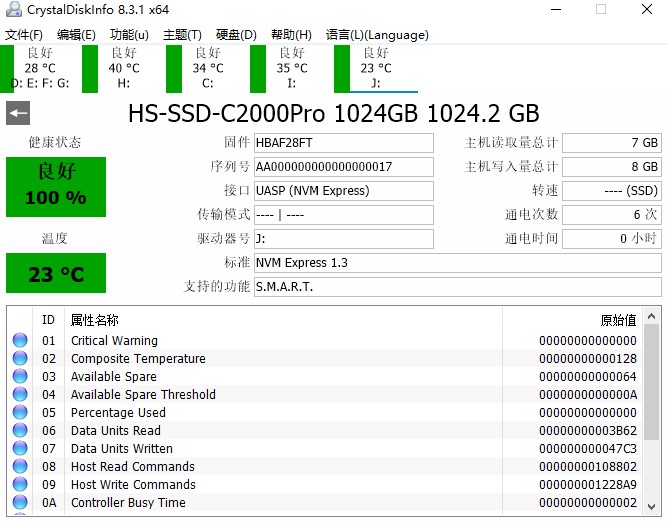Viewport: 668px width, 524px height.
Task: Close the CrystalDiskInfo window
Action: [647, 9]
